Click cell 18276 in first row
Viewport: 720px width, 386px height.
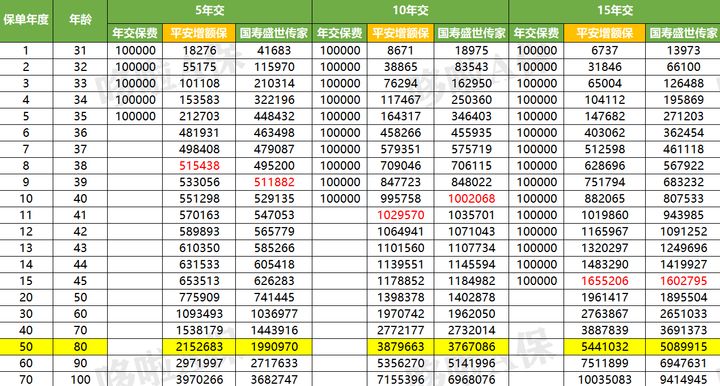tap(199, 50)
